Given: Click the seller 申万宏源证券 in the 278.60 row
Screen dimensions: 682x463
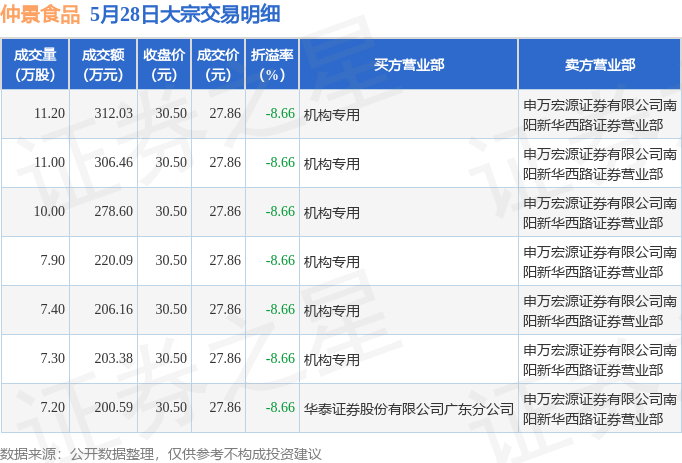Looking at the screenshot, I should pos(599,213).
